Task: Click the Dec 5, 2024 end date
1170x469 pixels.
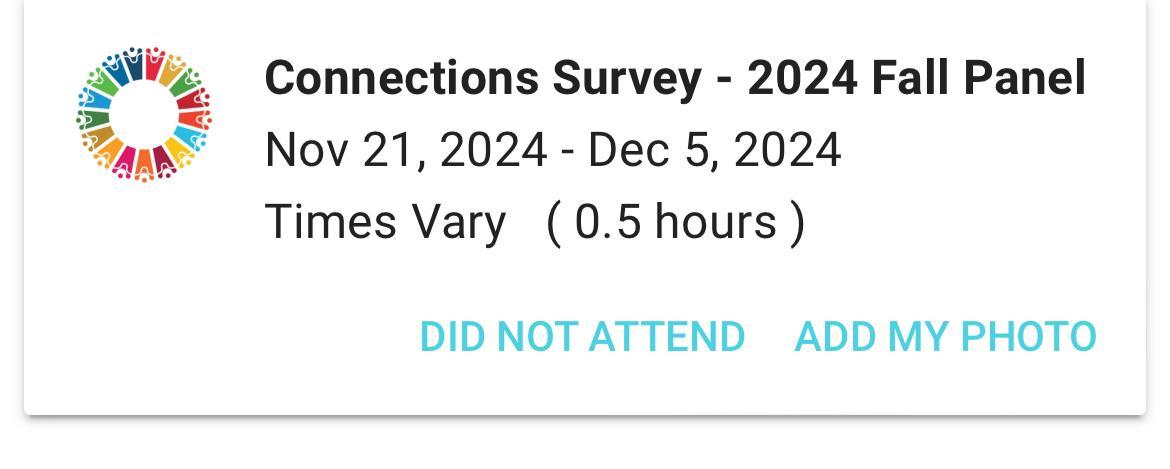Action: tap(713, 151)
